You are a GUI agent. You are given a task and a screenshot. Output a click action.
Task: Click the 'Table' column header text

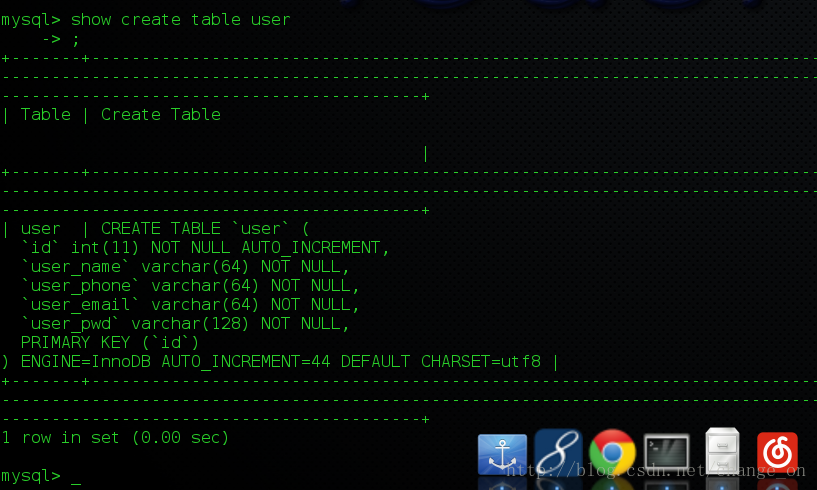(45, 115)
